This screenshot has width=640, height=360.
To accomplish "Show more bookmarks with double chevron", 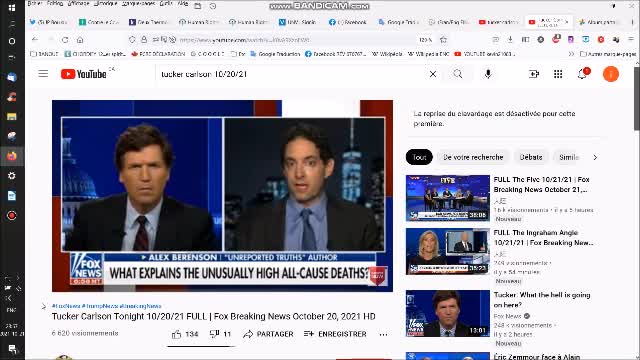I will (x=571, y=53).
